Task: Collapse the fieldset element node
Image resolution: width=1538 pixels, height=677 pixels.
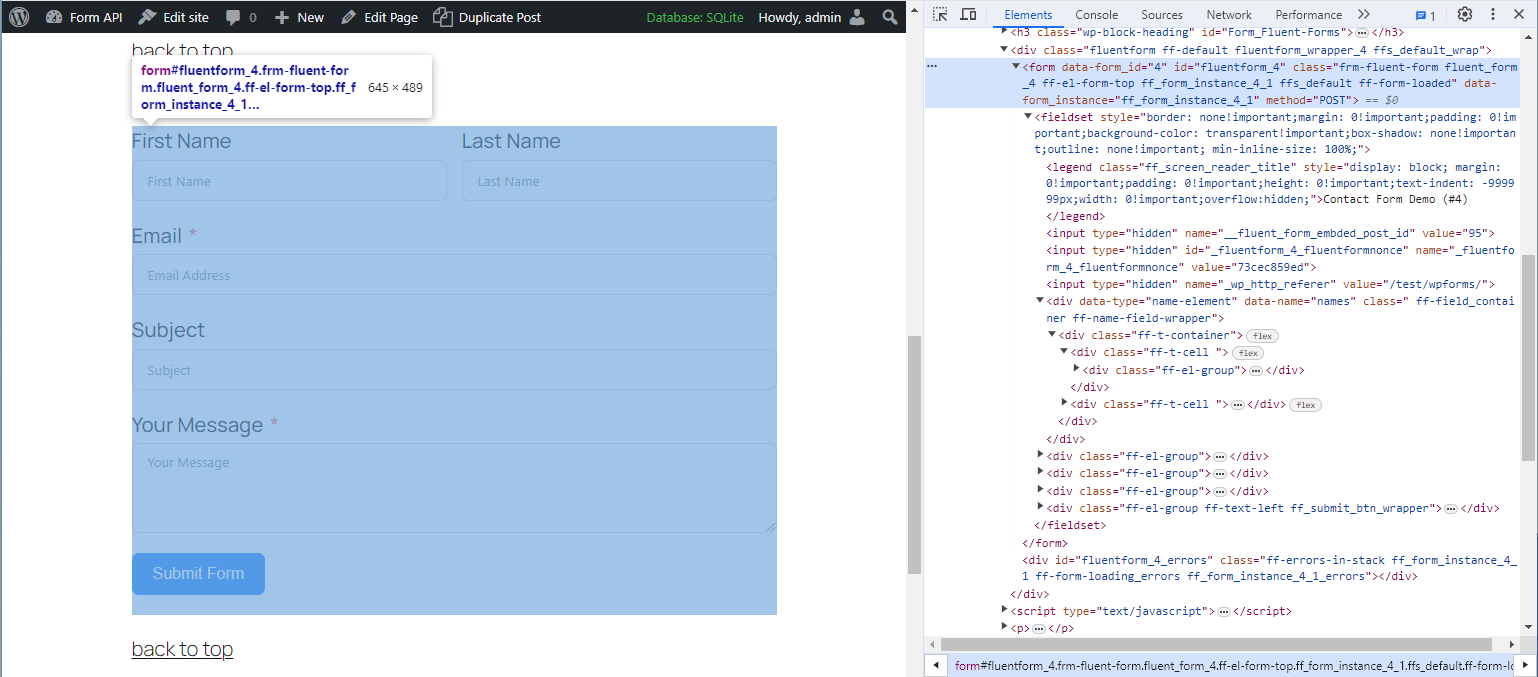Action: tap(1028, 117)
